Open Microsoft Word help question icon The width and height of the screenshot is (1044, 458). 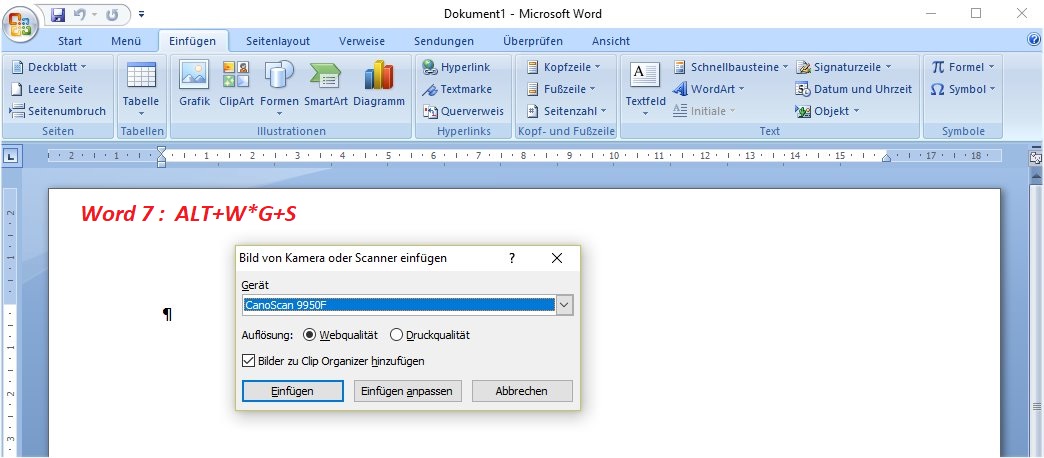pos(1033,40)
